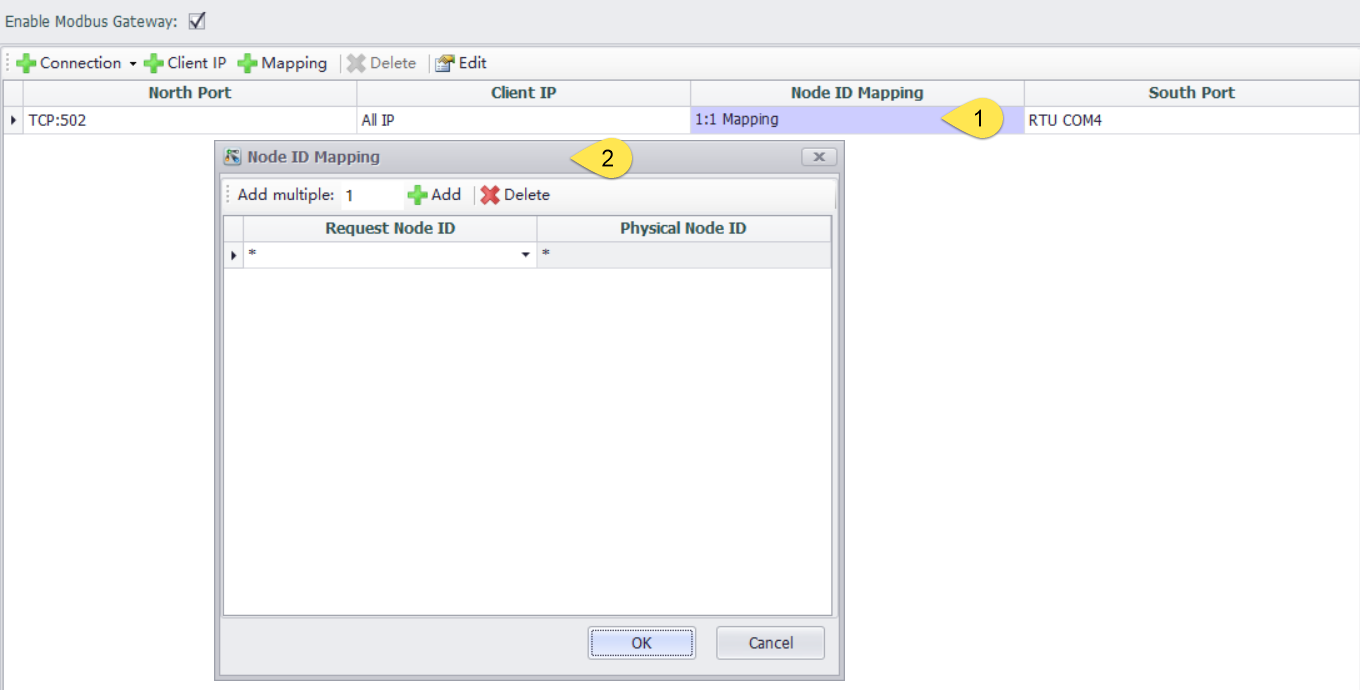
Task: Select the row indicator arrow for TCP:502
Action: click(x=13, y=120)
